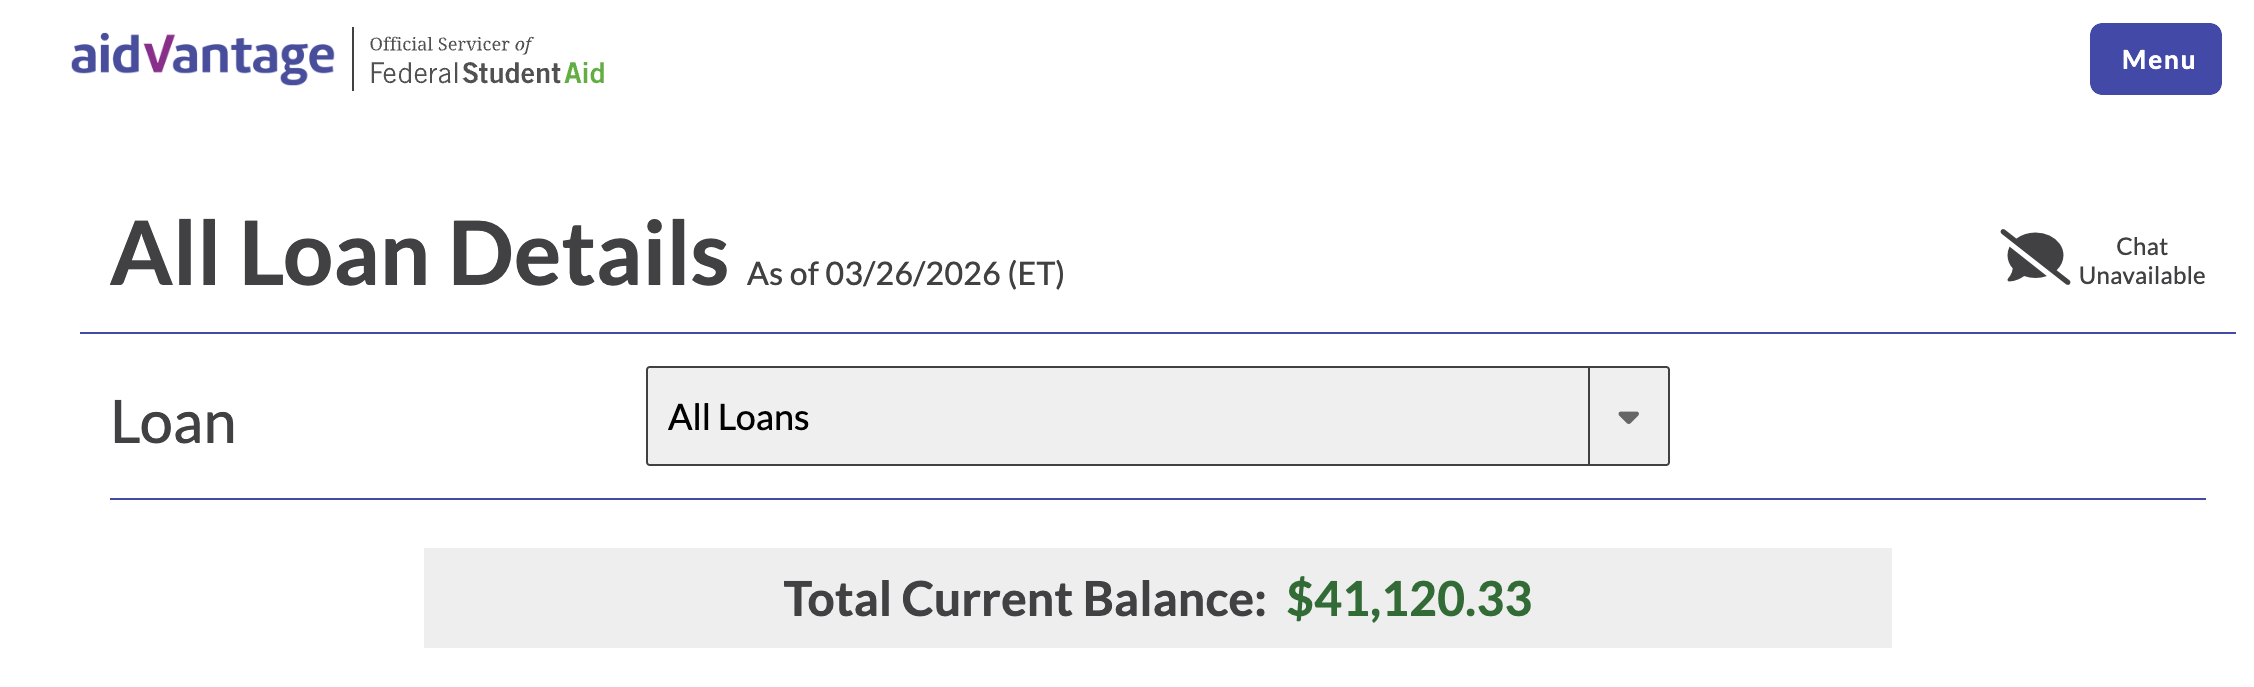The height and width of the screenshot is (687, 2254).
Task: Click the purple Aidvantage wordmark
Action: click(x=205, y=58)
